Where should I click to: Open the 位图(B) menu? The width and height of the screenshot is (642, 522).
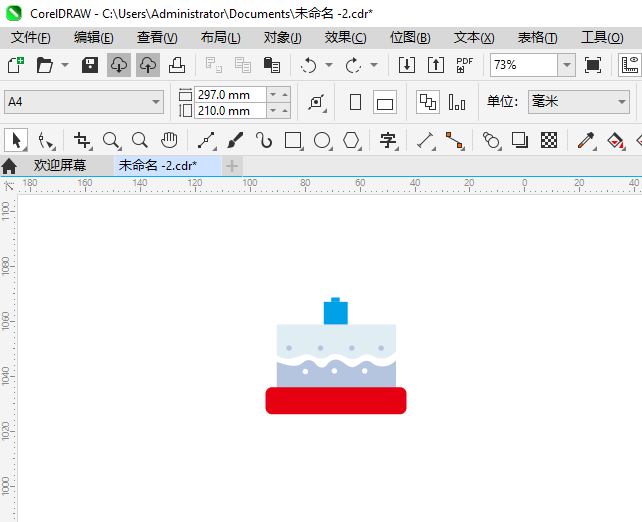click(x=410, y=38)
